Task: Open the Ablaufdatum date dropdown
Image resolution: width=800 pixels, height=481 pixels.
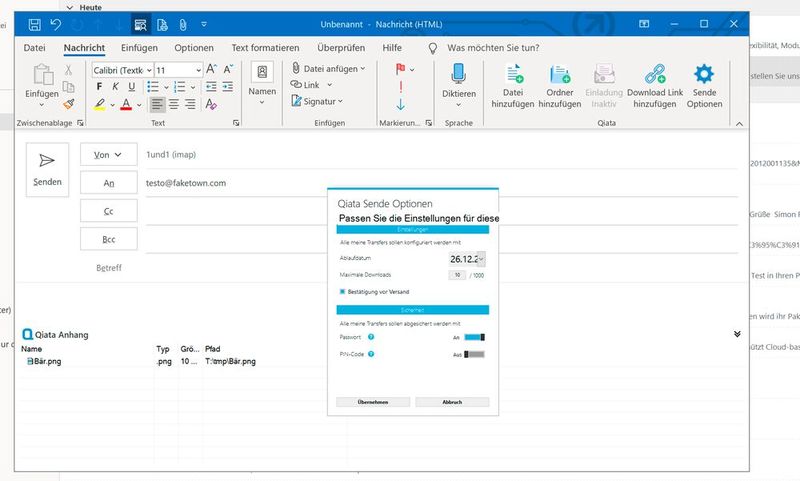Action: coord(480,259)
